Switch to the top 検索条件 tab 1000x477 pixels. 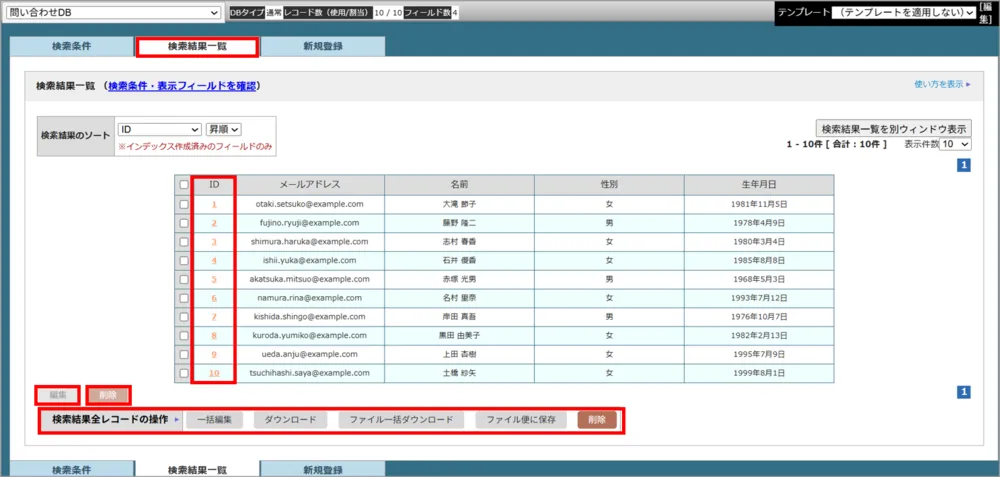coord(71,47)
